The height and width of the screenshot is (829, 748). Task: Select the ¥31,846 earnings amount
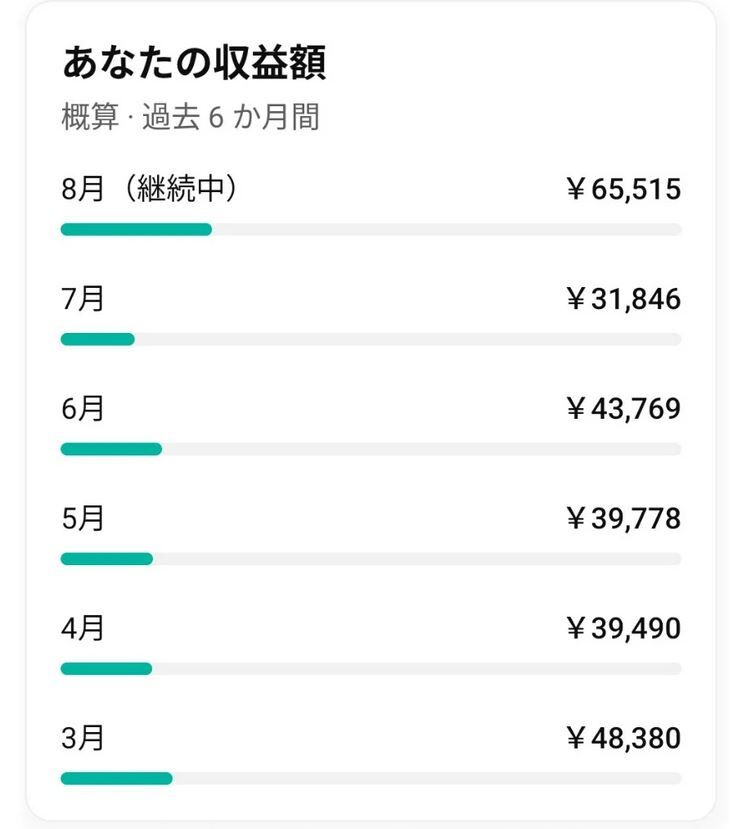coord(623,299)
